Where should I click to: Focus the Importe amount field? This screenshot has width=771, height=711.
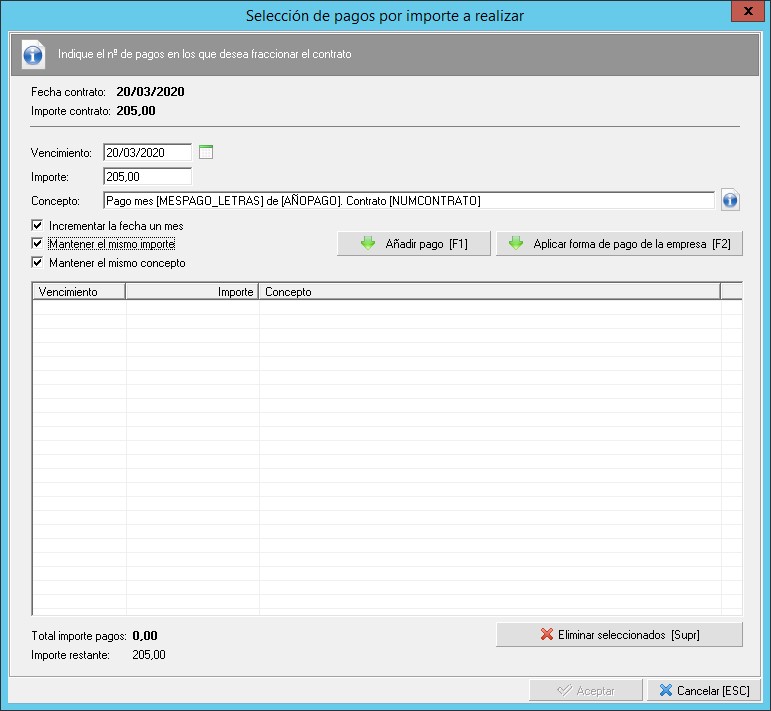point(147,177)
